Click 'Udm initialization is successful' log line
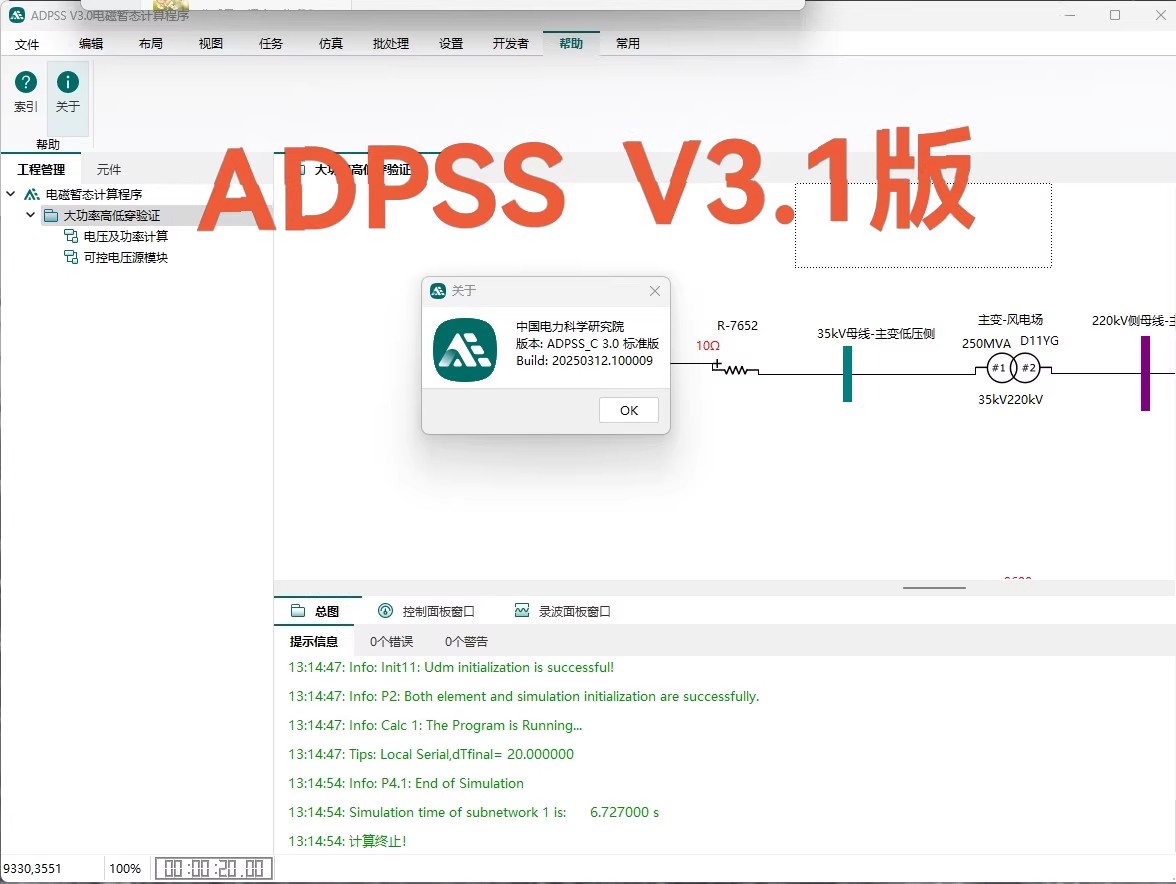 pos(451,667)
